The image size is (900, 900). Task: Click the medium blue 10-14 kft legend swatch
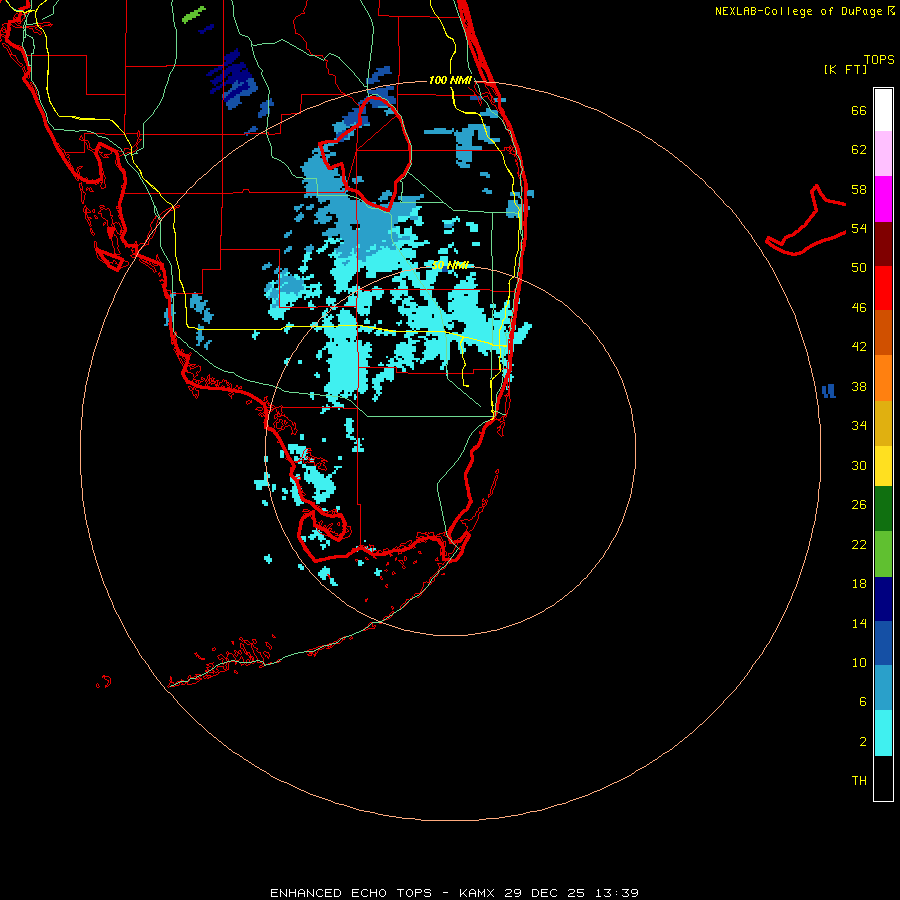pos(883,643)
